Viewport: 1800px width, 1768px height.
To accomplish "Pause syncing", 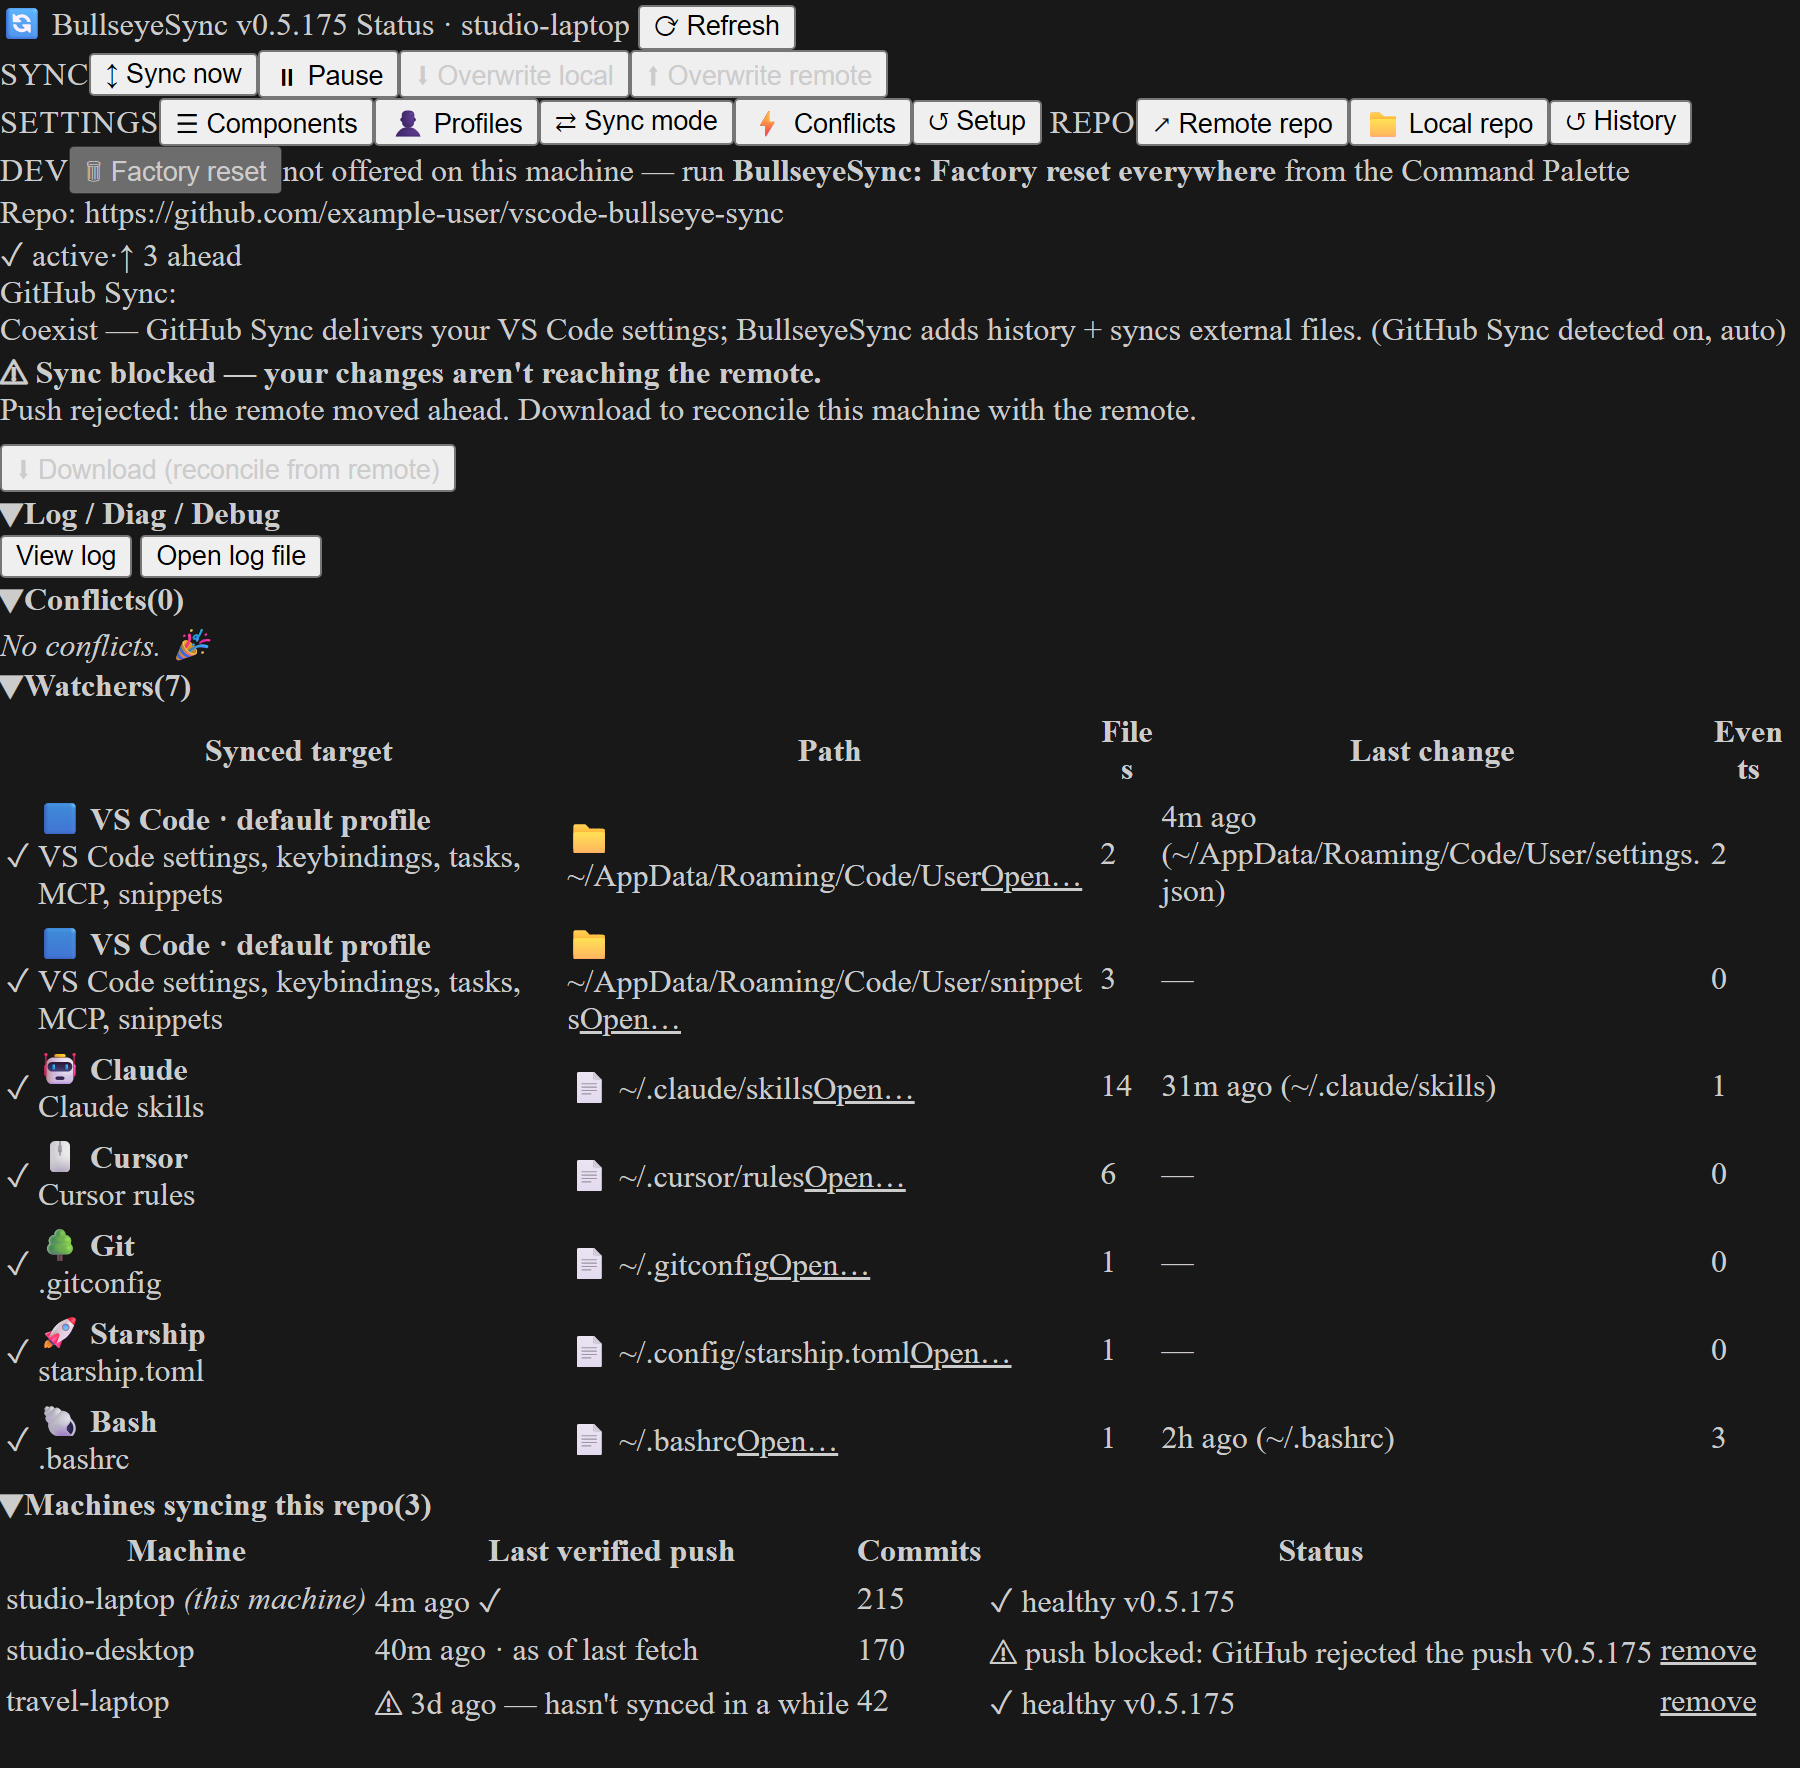I will (x=329, y=75).
